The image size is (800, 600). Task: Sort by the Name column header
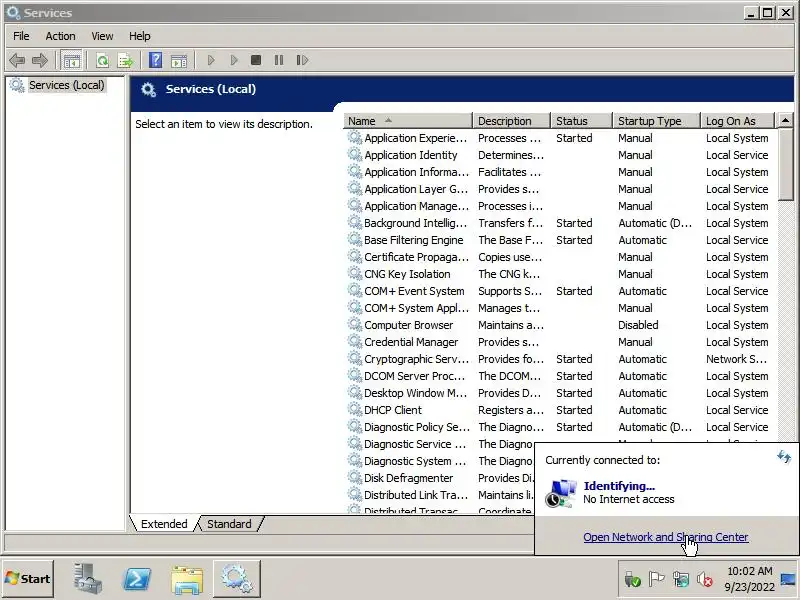coord(408,121)
